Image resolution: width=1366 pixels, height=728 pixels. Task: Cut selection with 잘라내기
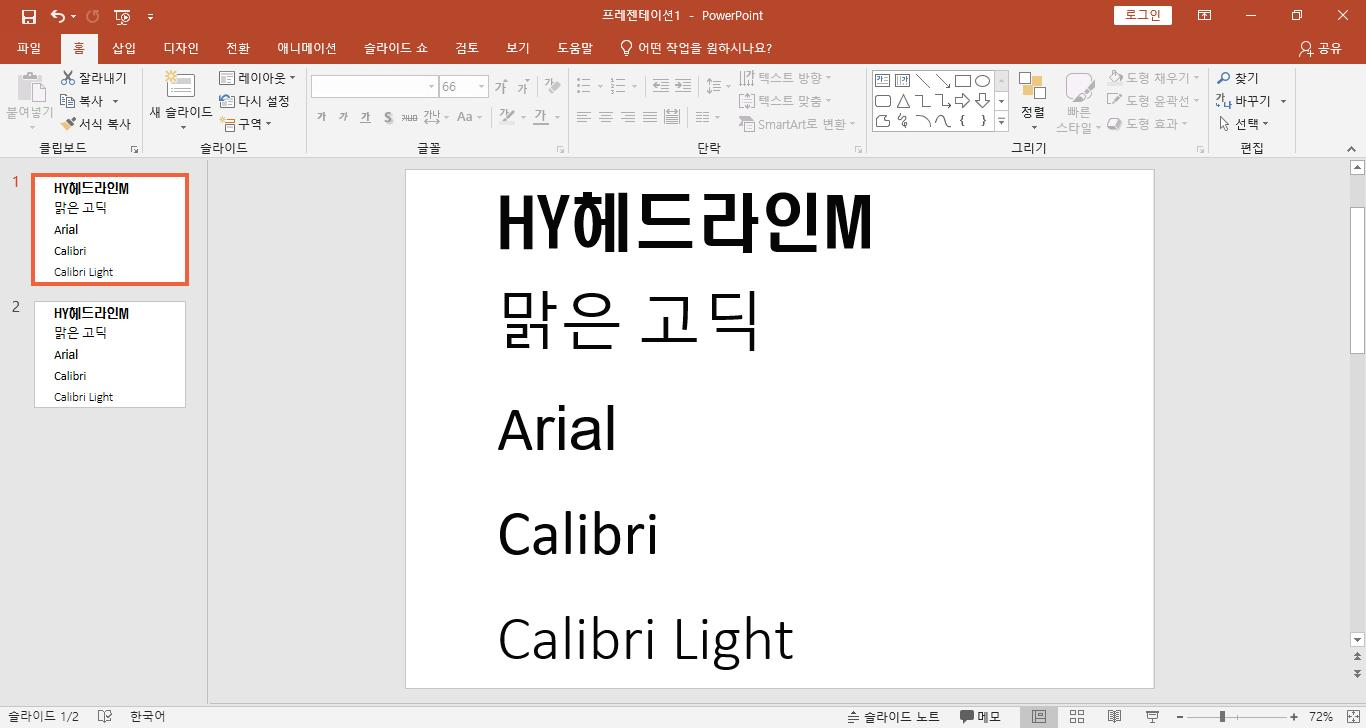(x=93, y=78)
